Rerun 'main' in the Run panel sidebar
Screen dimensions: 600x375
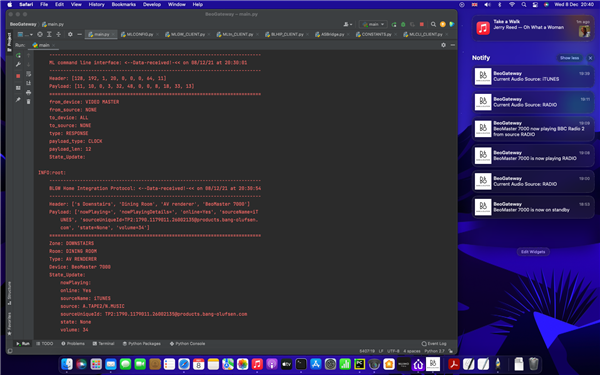[18, 55]
